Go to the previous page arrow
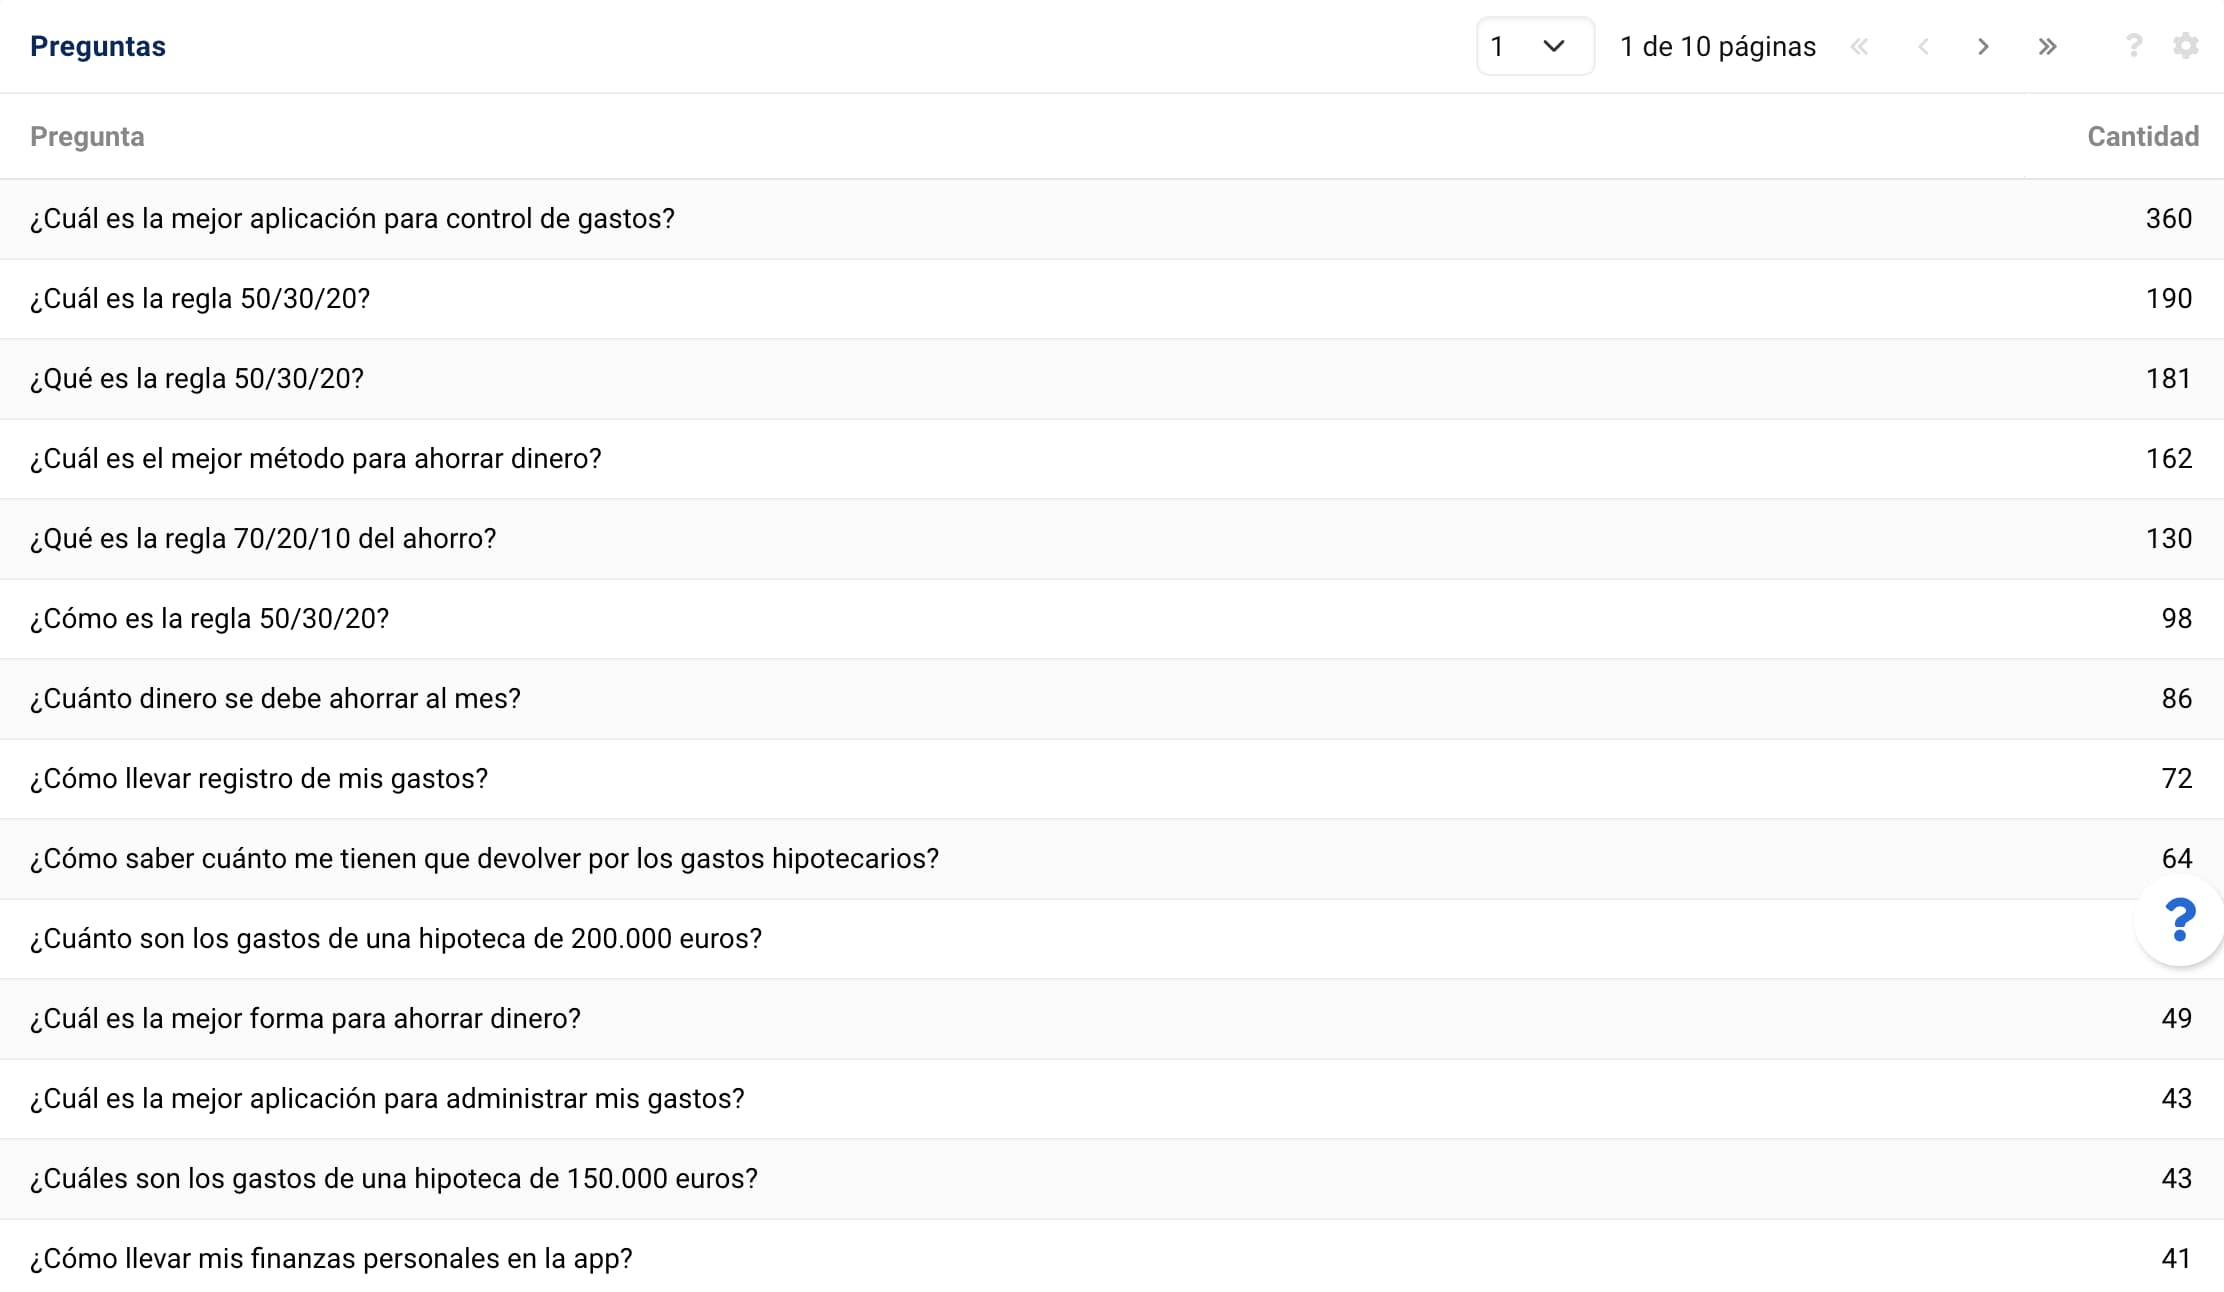The image size is (2224, 1292). [1923, 47]
